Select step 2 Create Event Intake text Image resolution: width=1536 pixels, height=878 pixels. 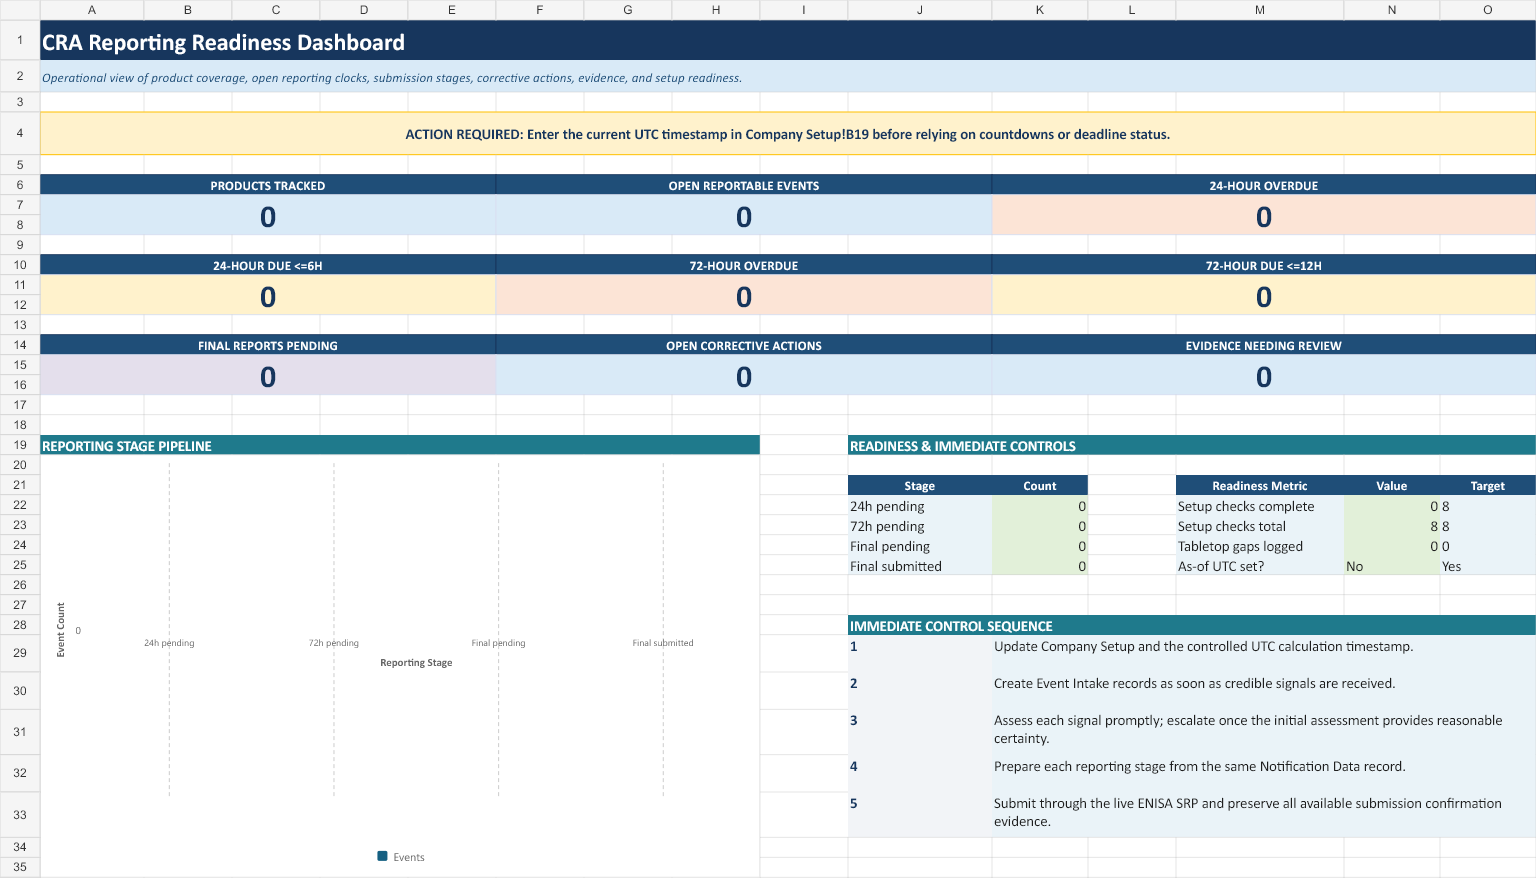(1194, 683)
